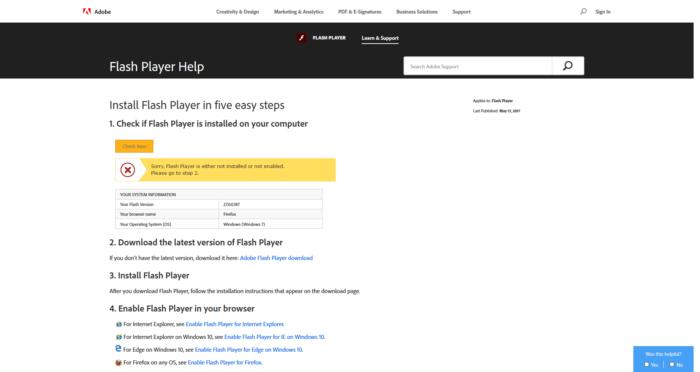Click the Applies to: Flash Player text
The image size is (700, 372).
(x=493, y=101)
